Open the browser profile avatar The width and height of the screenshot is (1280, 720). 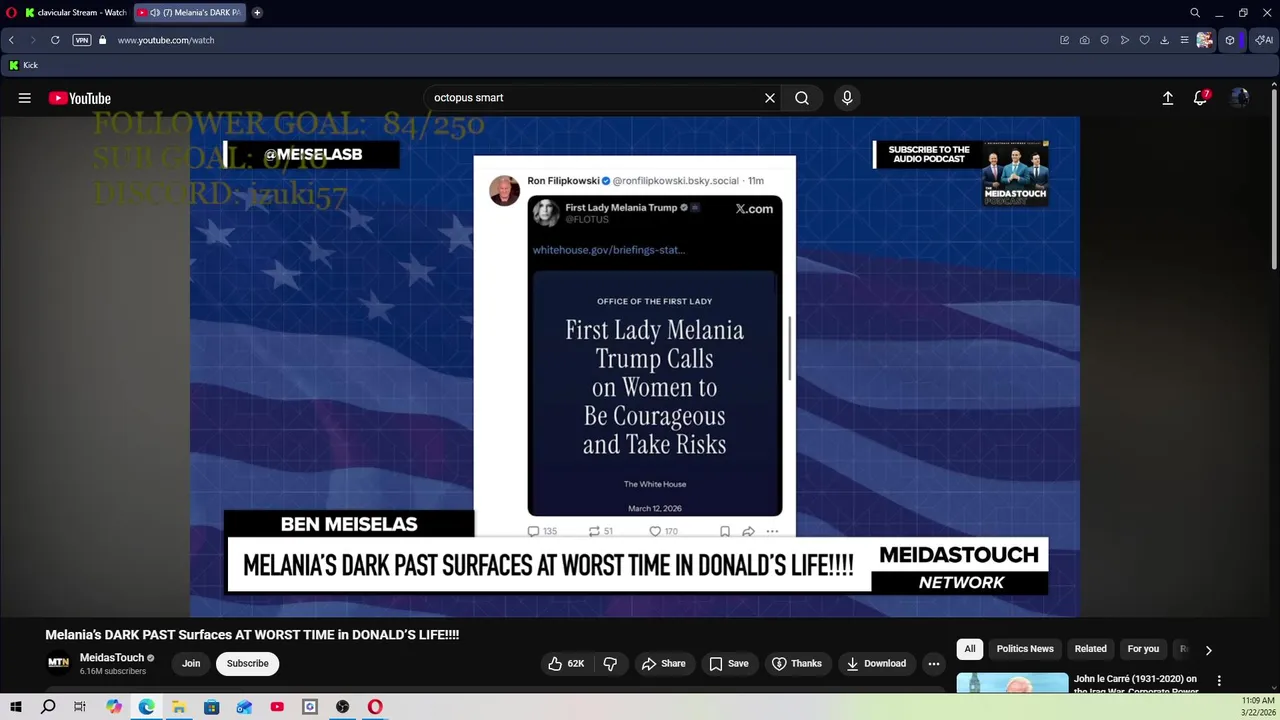pyautogui.click(x=1205, y=40)
